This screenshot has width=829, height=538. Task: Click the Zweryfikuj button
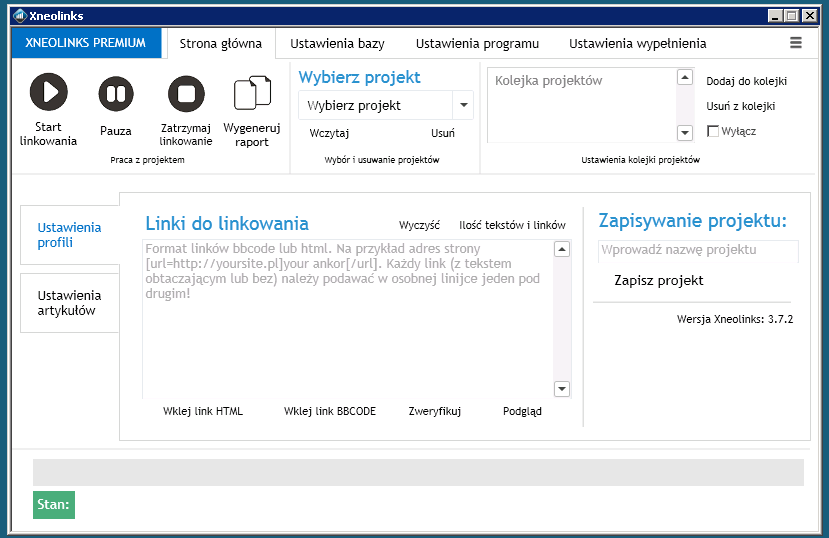tap(435, 411)
